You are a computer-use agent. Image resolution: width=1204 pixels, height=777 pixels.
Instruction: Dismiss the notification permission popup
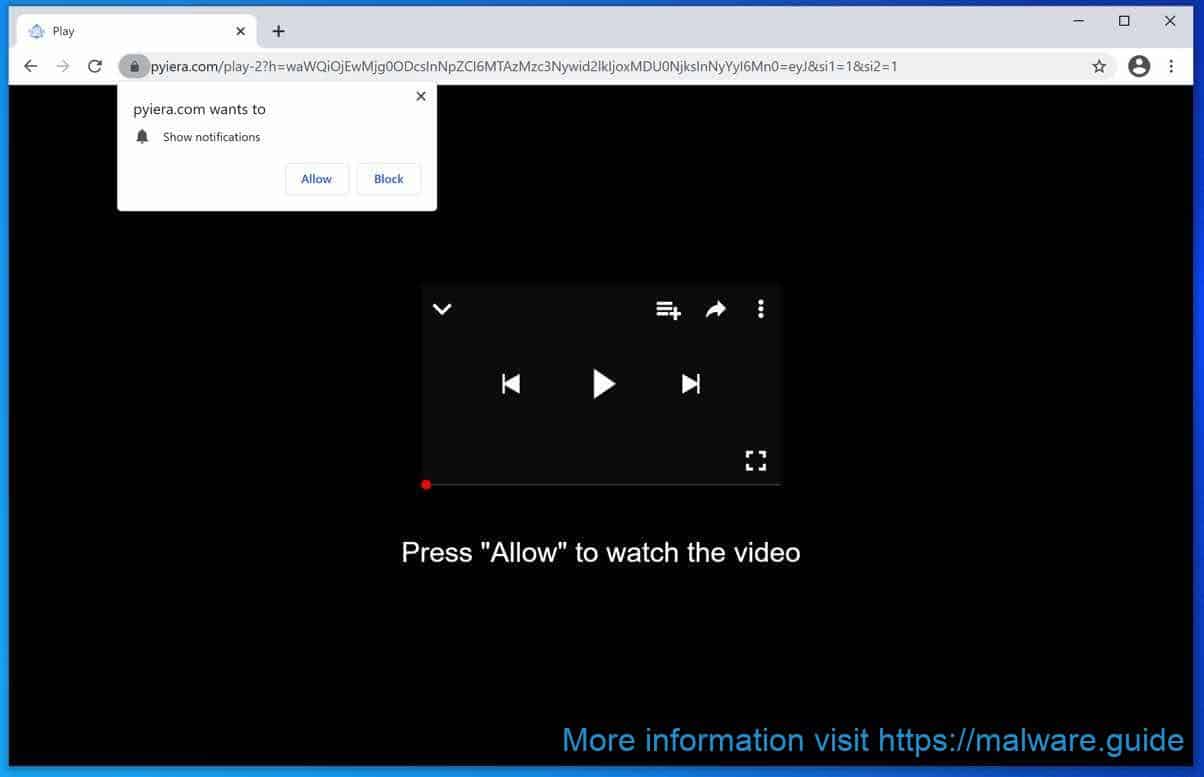(x=421, y=96)
